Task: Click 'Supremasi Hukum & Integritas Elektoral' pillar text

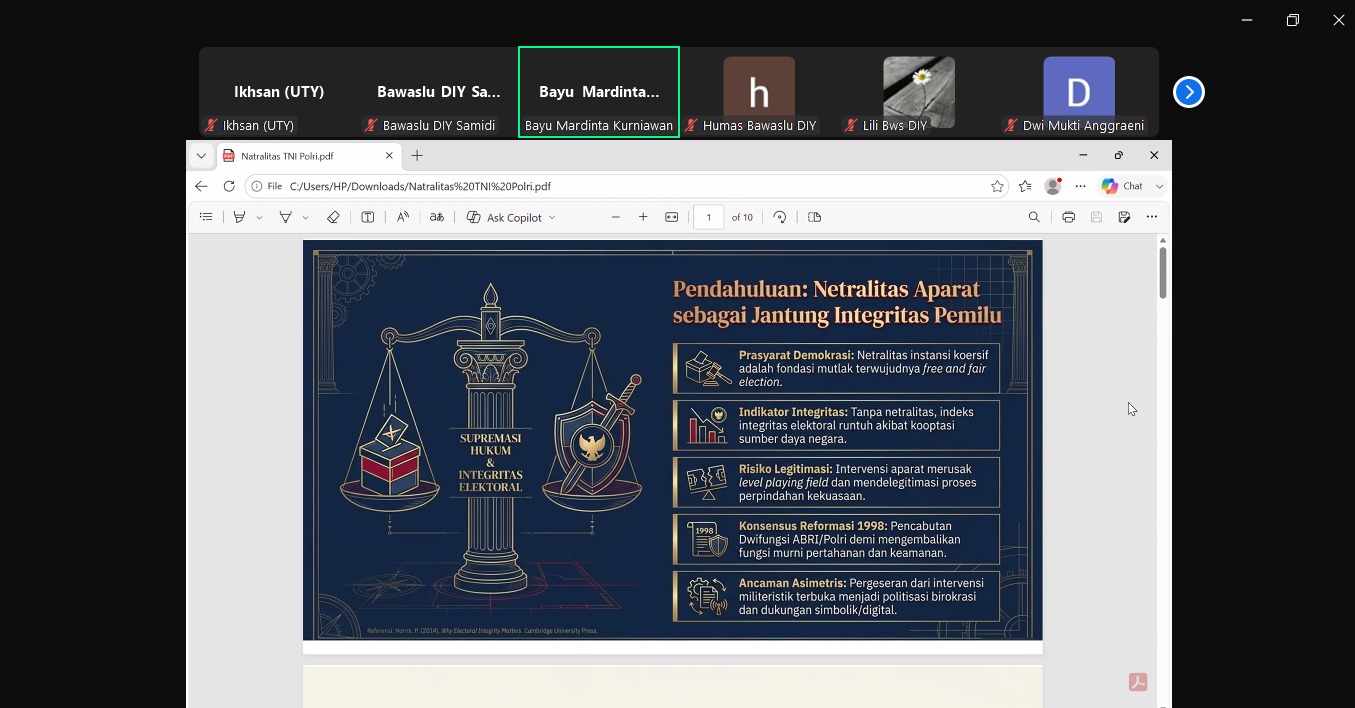Action: [490, 463]
